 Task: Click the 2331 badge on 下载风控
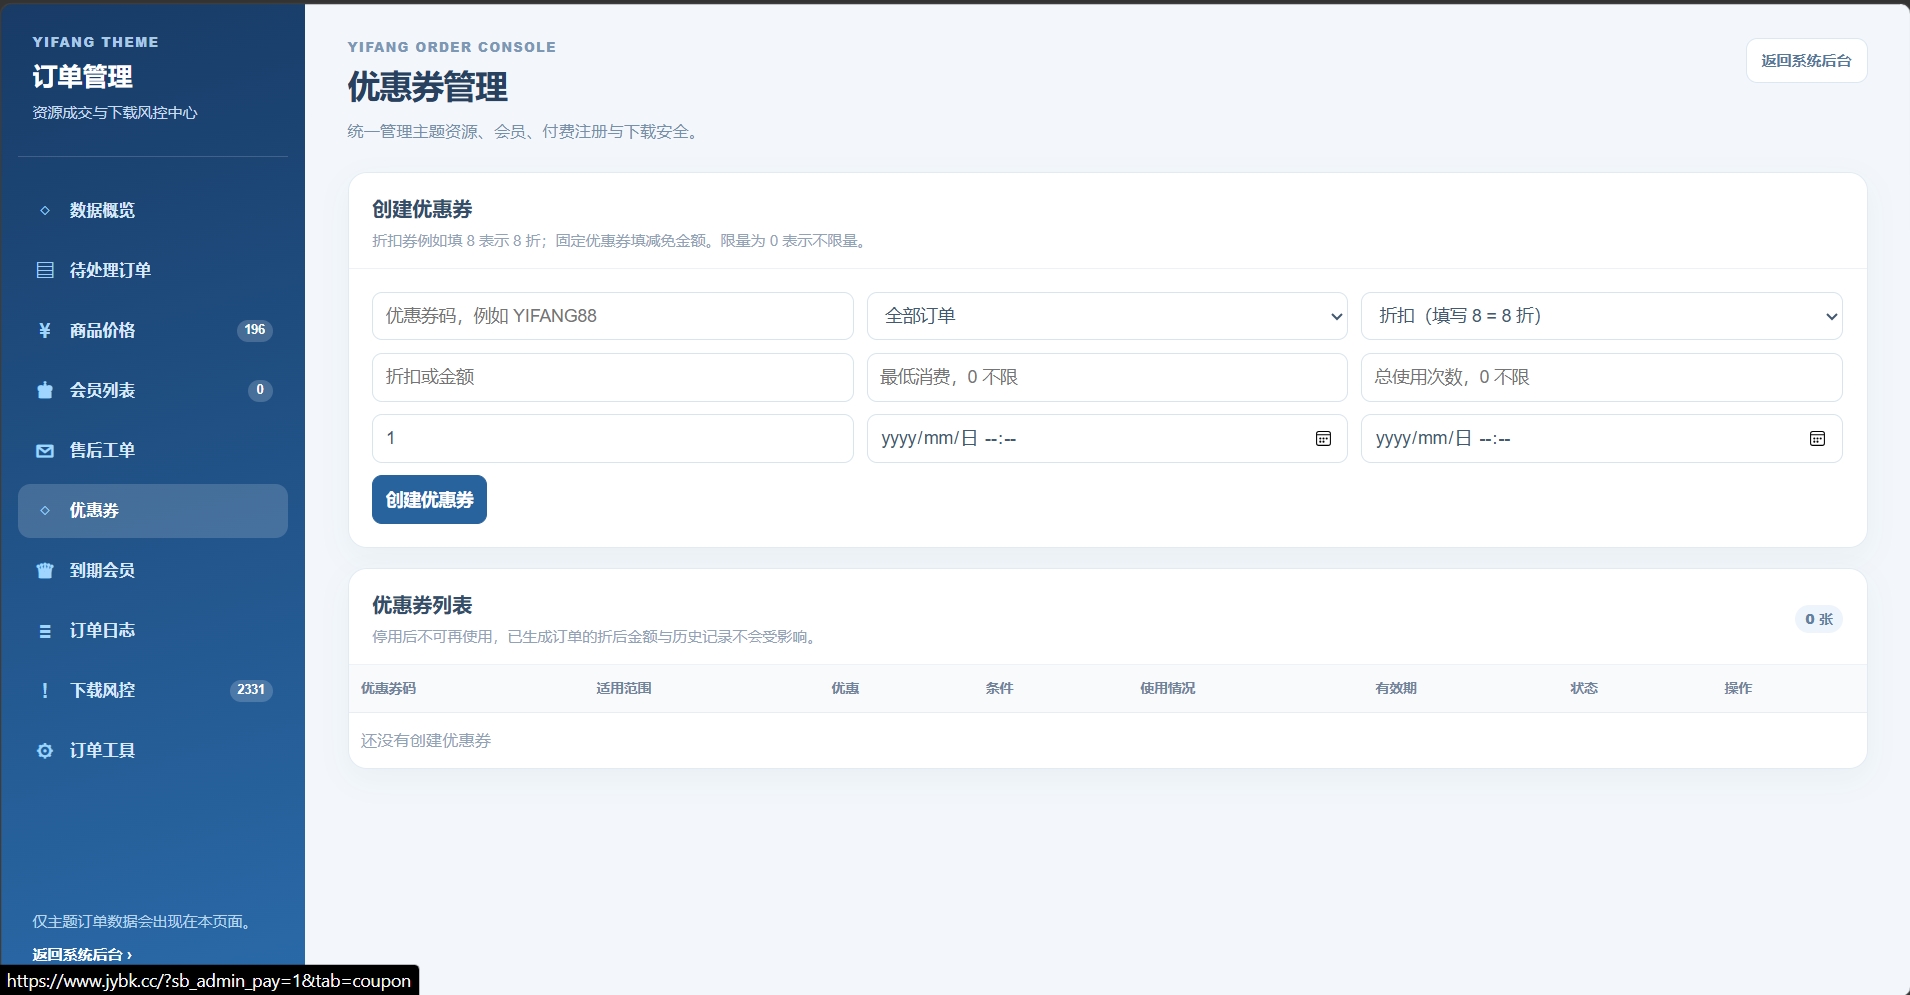251,690
